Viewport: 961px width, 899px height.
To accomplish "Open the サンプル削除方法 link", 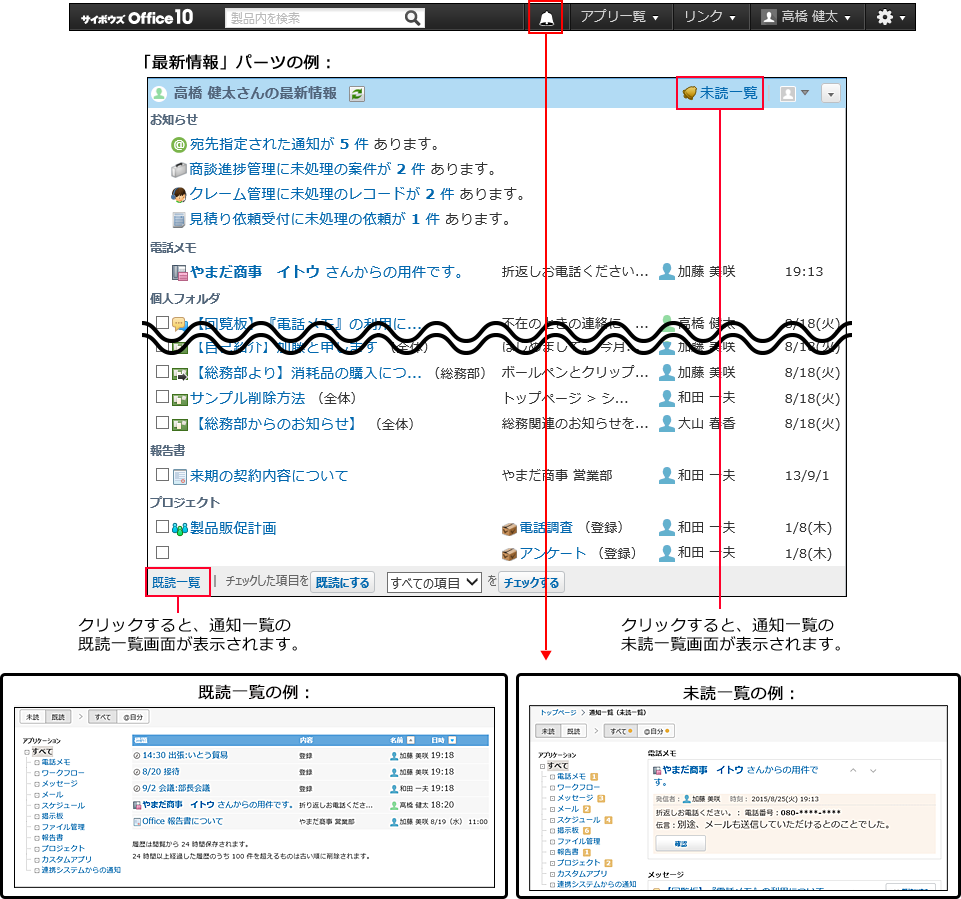I will [248, 398].
